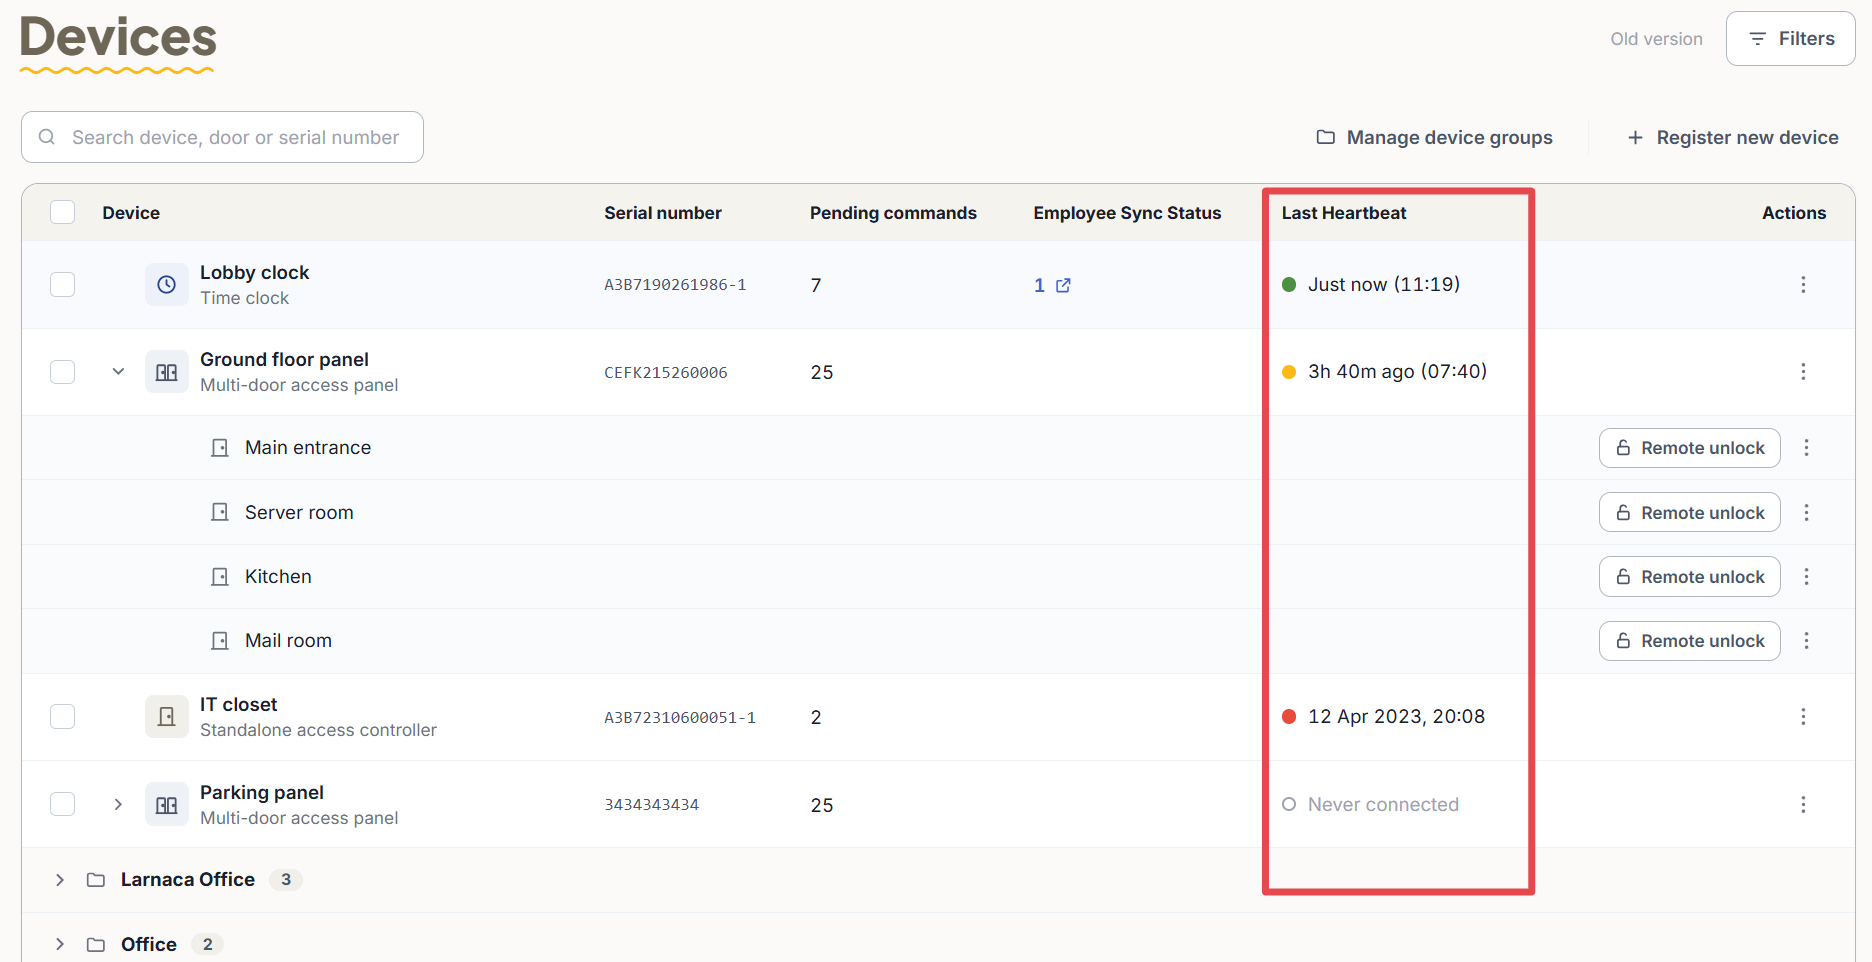Click serial number CEFK215260006
Image resolution: width=1872 pixels, height=962 pixels.
(666, 373)
